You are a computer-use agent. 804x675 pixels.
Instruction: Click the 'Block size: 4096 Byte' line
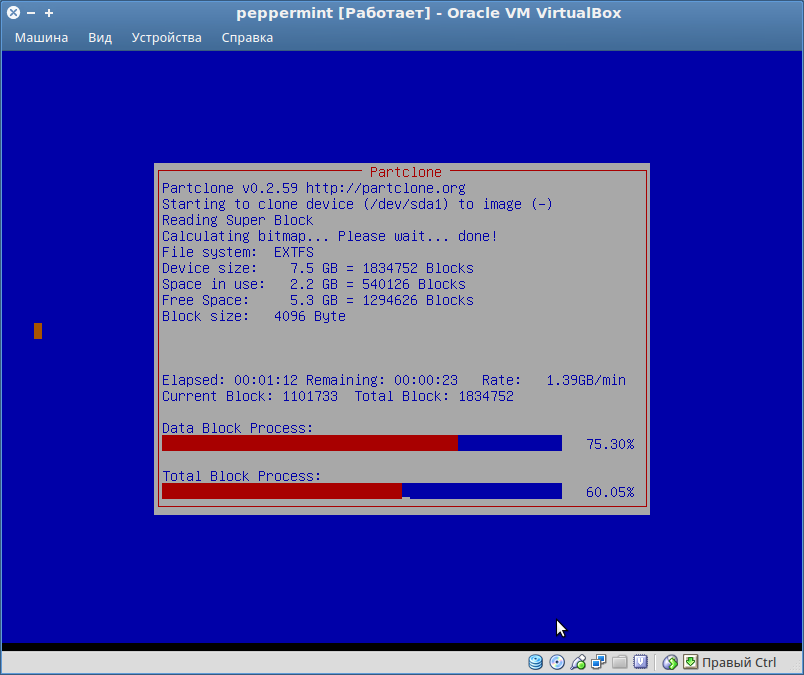pos(254,316)
